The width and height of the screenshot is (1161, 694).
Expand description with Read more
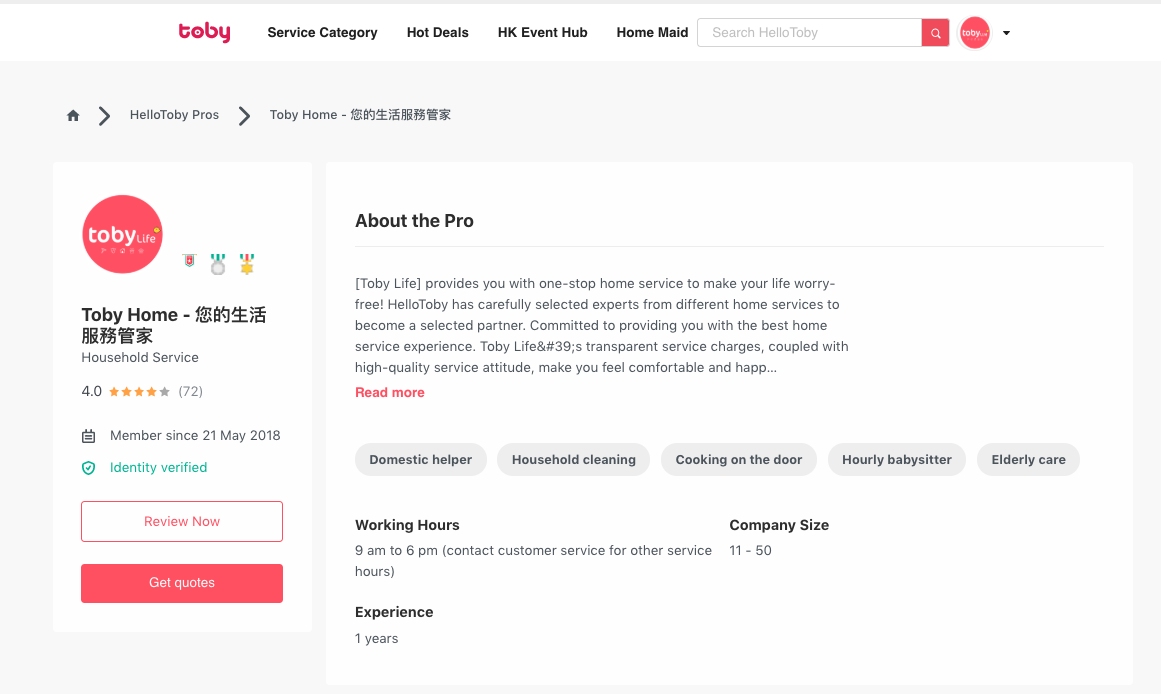click(389, 393)
